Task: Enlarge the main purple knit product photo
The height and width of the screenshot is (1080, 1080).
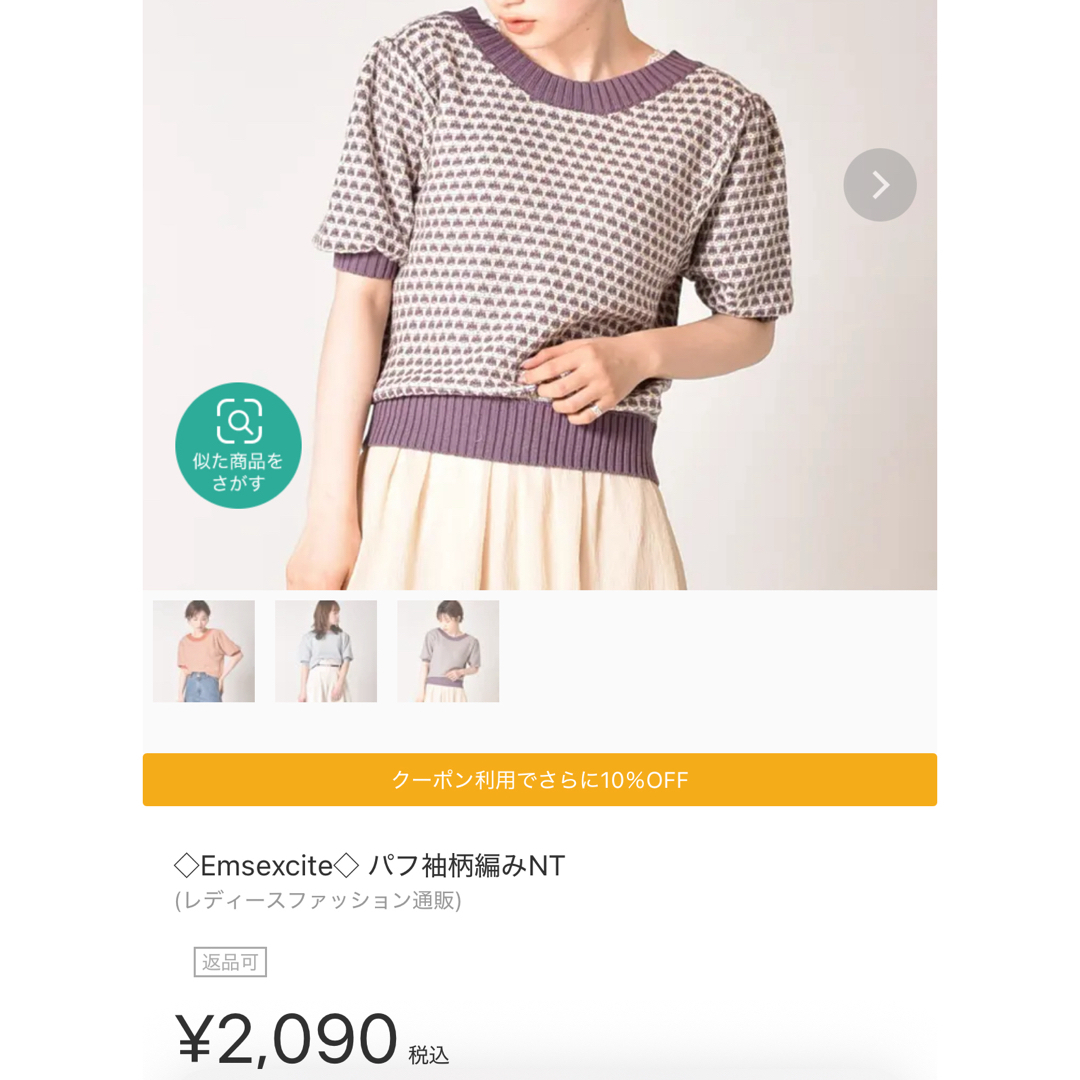Action: (539, 295)
